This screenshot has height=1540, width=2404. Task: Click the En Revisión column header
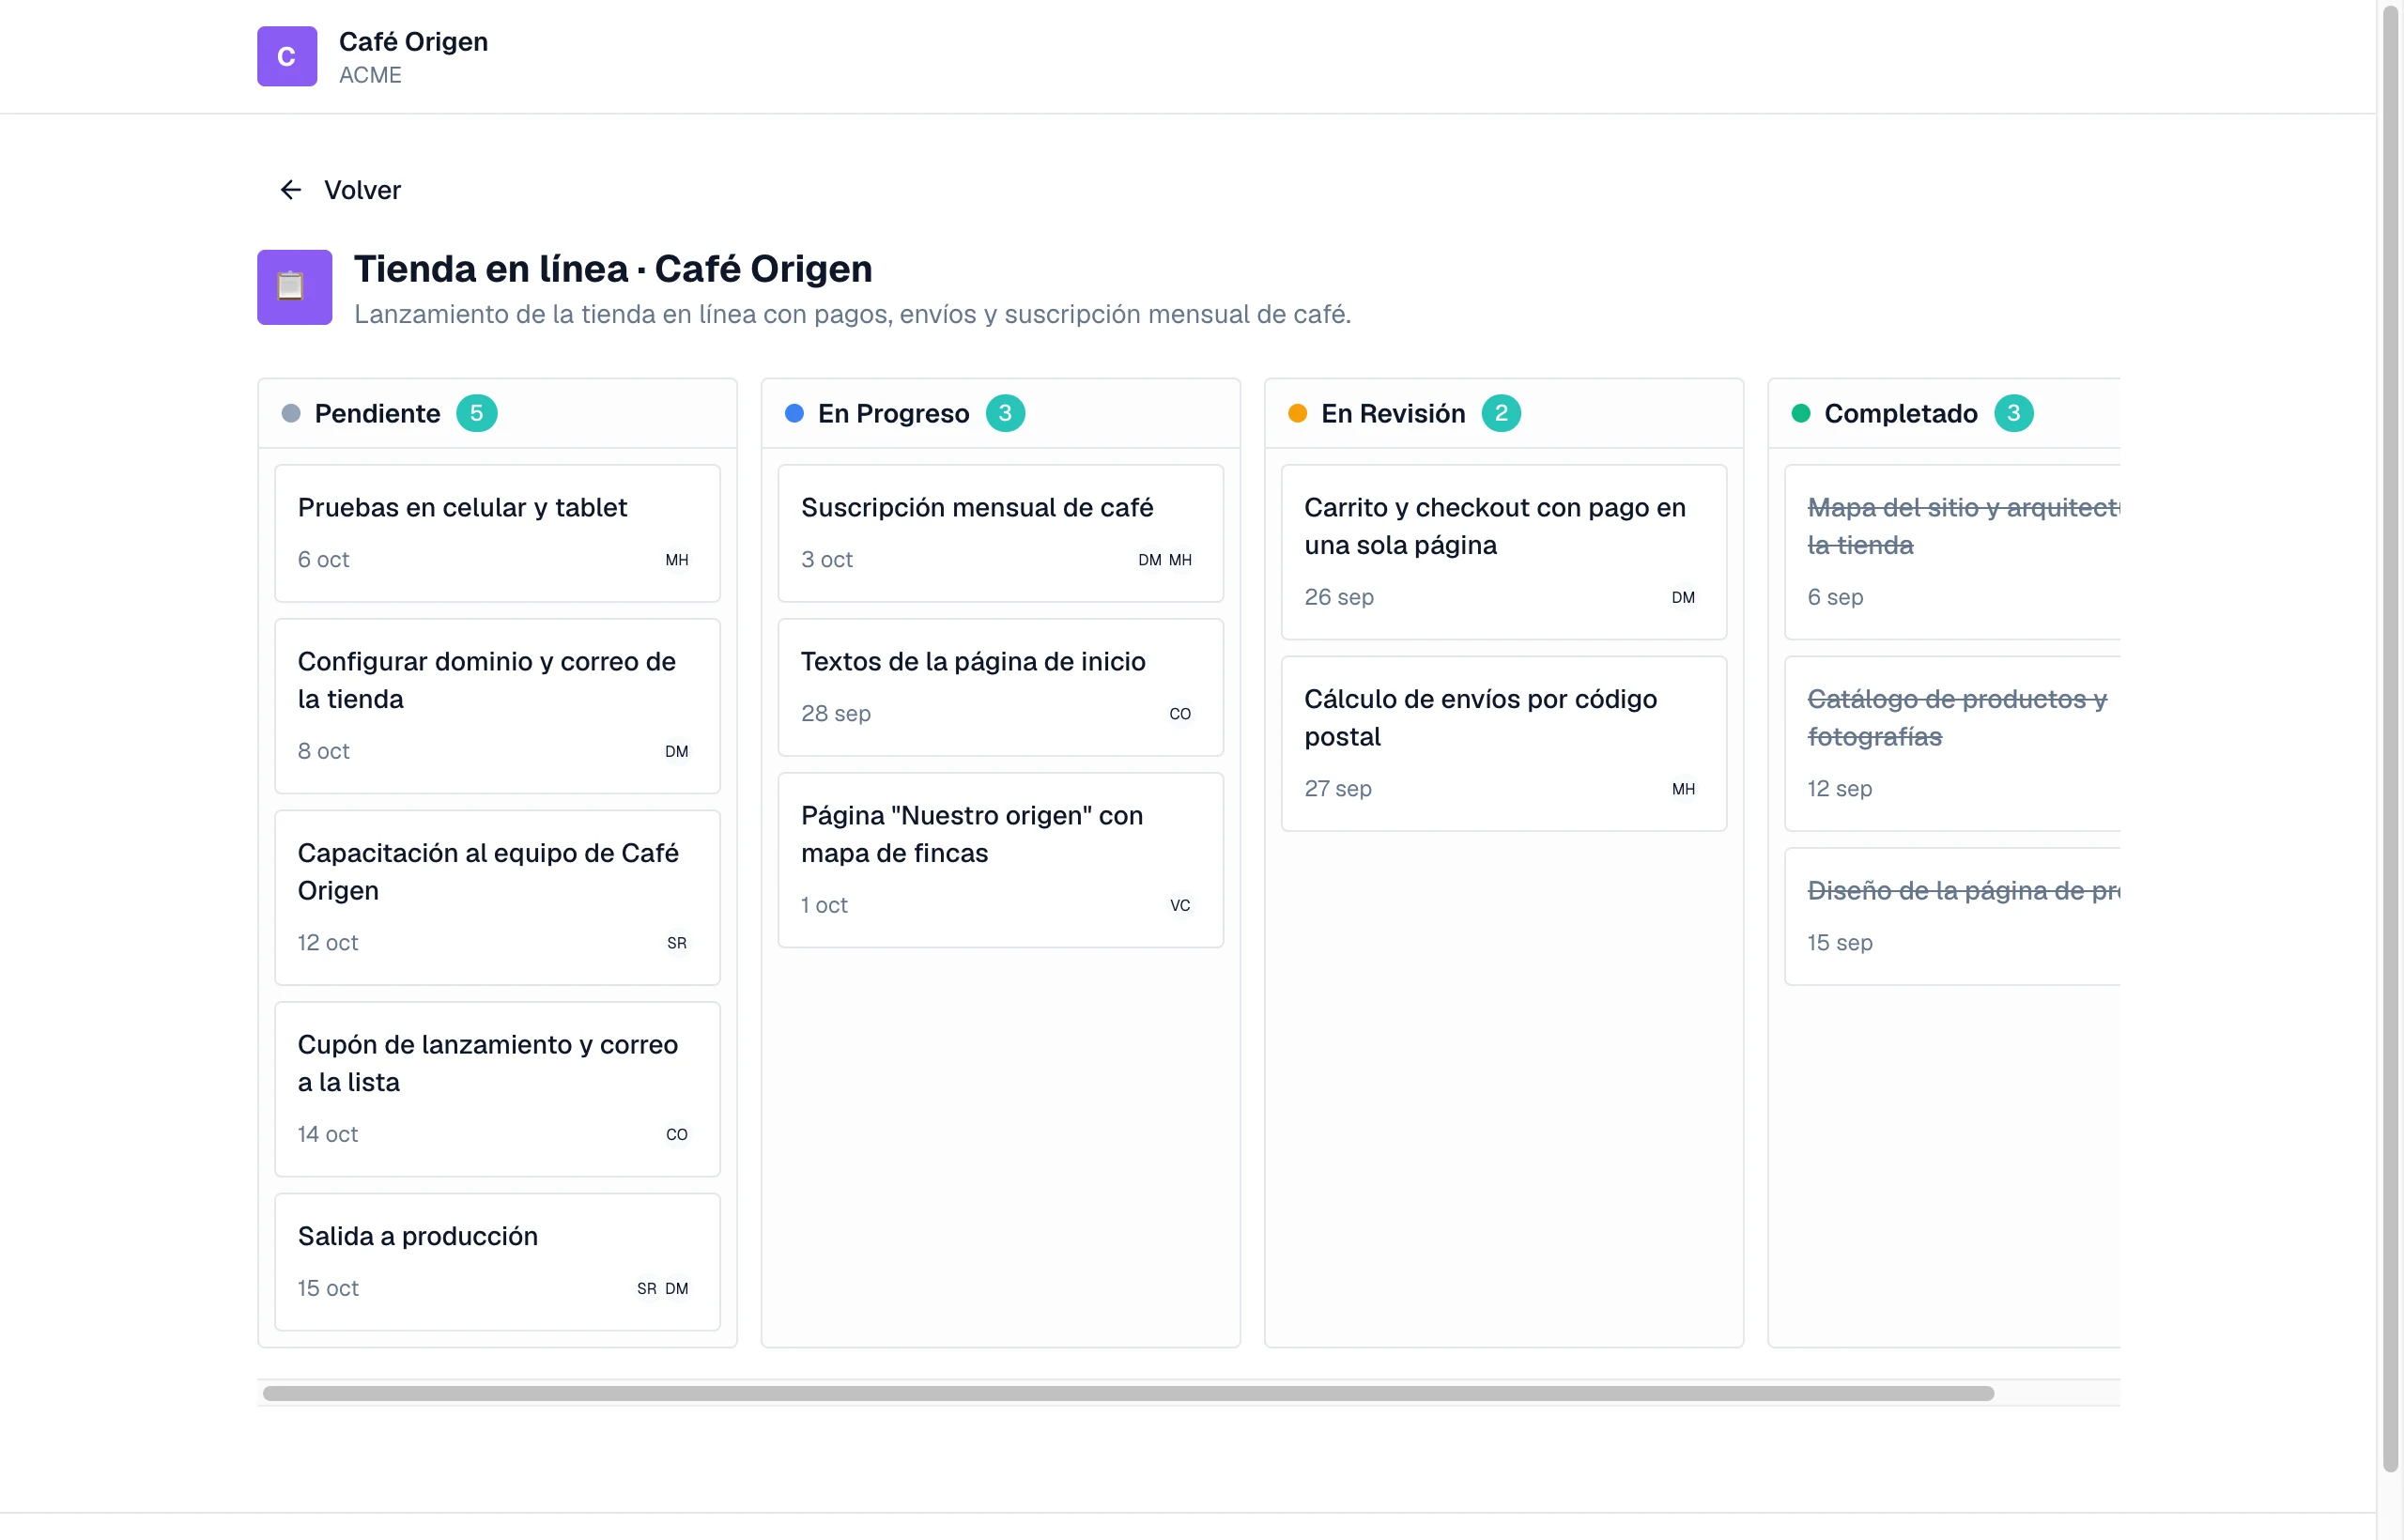(1503, 413)
